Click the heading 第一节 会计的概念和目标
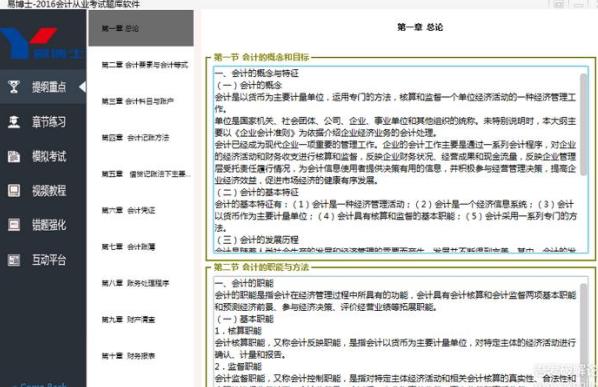Screen dimensions: 598x387 (261, 57)
